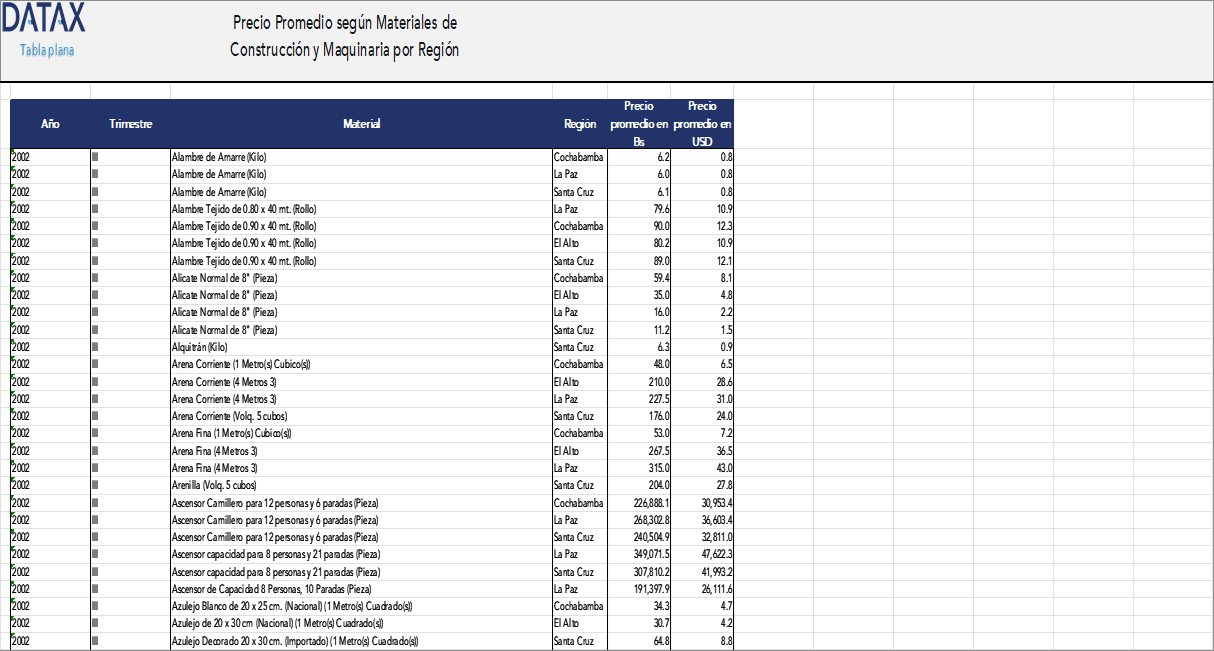This screenshot has width=1214, height=651.
Task: Select the Material column header
Action: click(x=361, y=124)
